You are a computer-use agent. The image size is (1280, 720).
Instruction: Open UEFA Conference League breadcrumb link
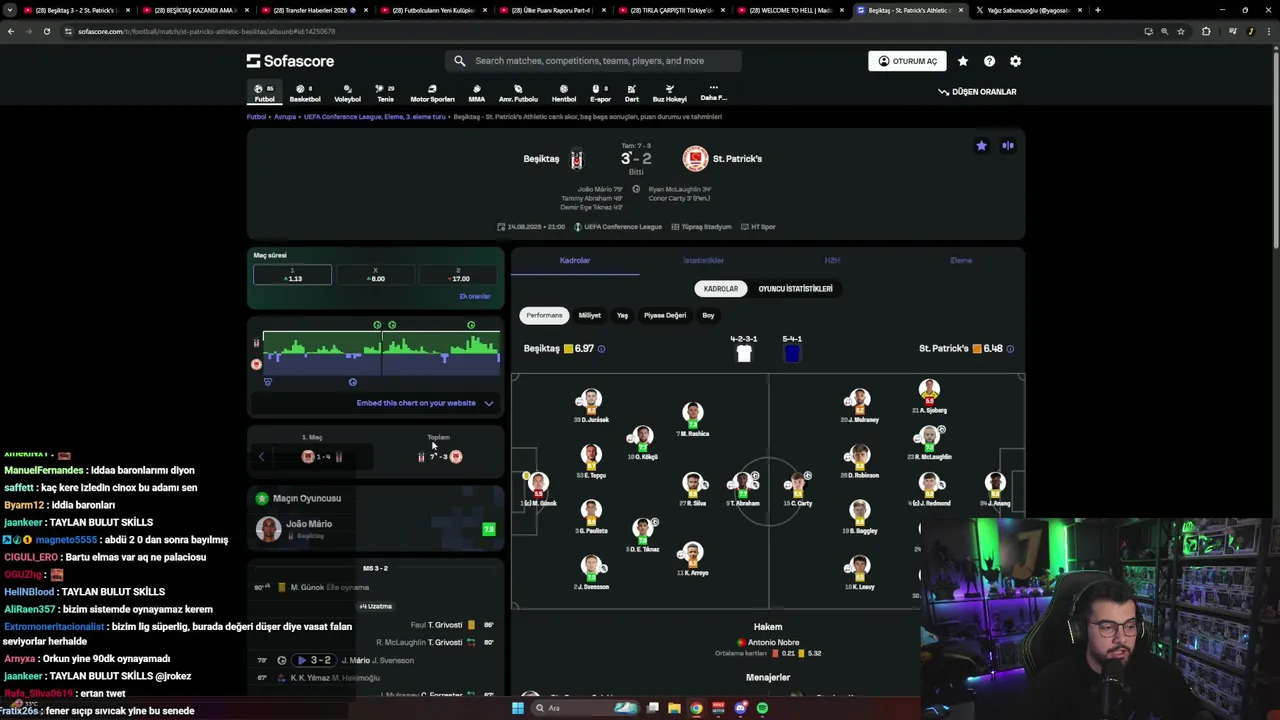(374, 117)
